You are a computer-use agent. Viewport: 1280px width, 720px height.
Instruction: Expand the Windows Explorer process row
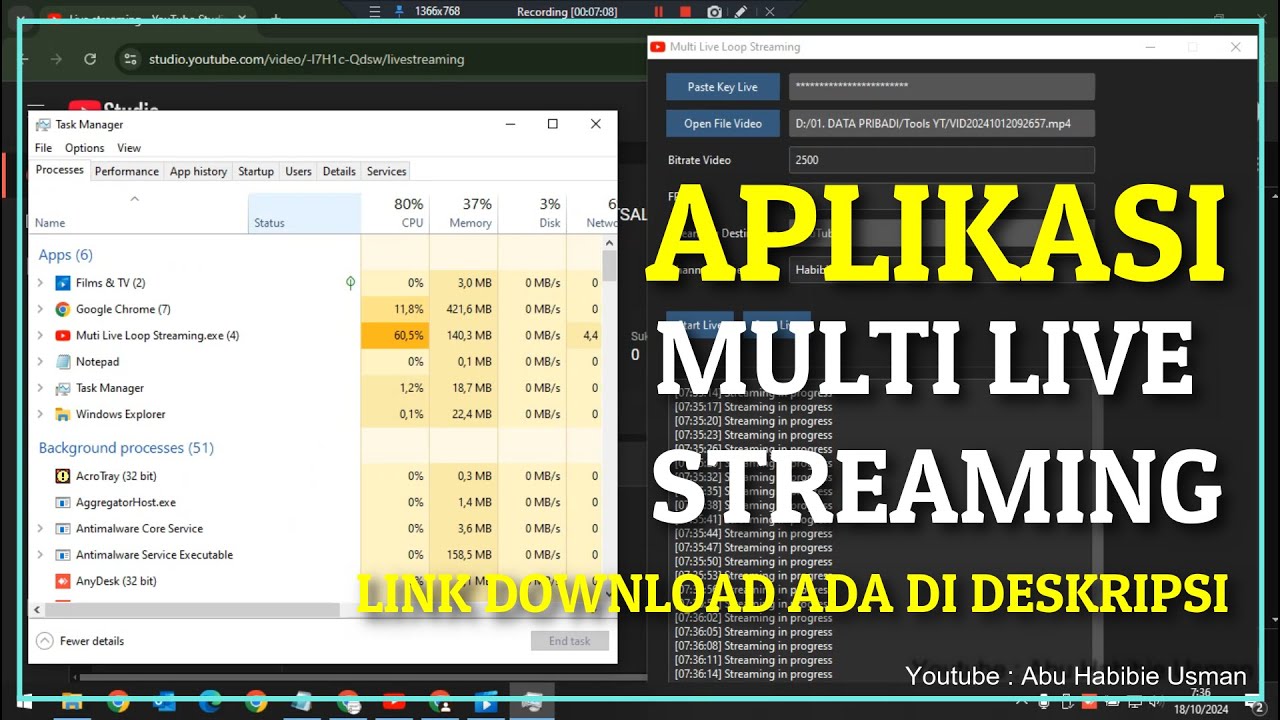point(40,413)
